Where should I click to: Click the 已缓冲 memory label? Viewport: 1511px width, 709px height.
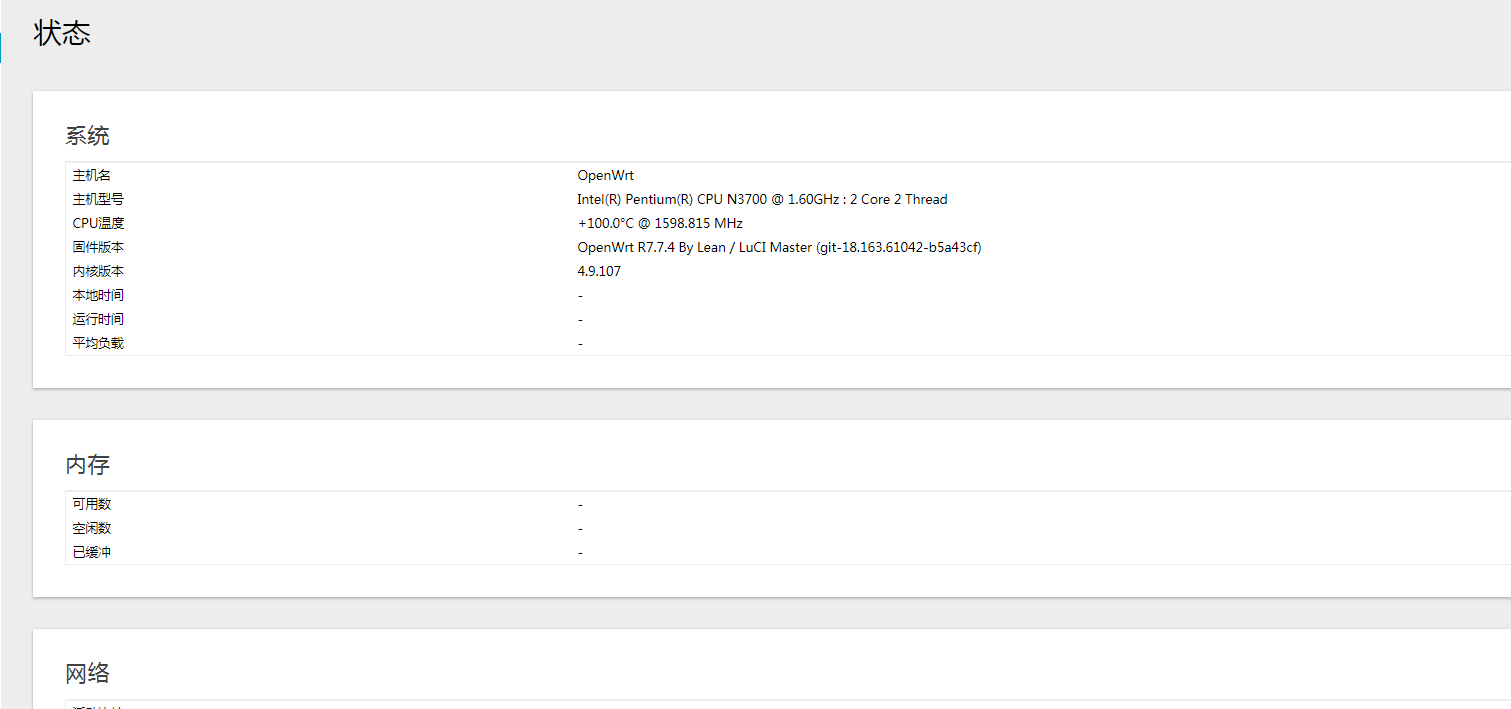[92, 552]
